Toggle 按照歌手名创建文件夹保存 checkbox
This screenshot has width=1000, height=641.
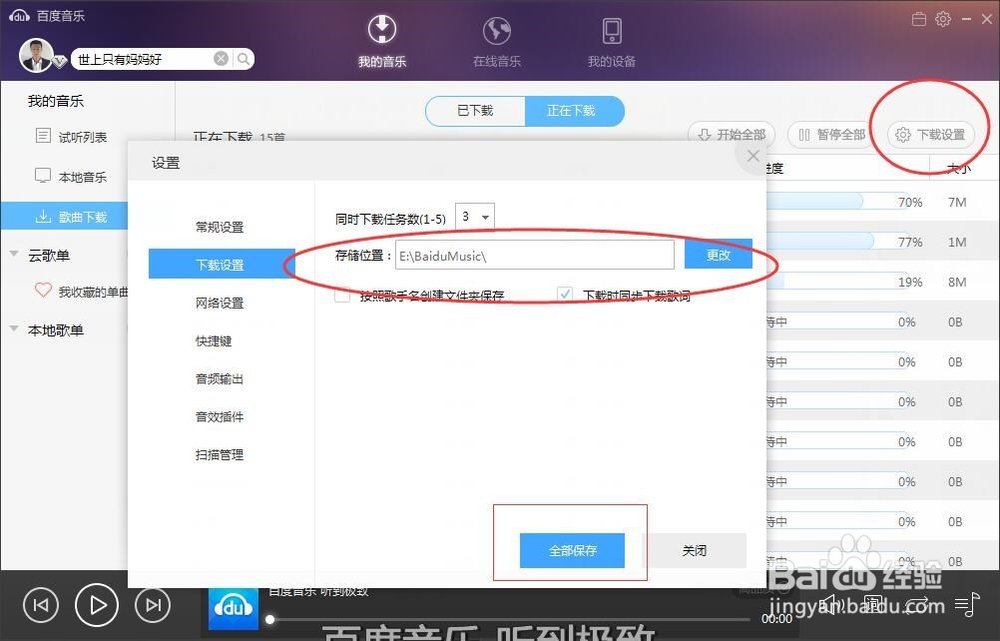[342, 295]
